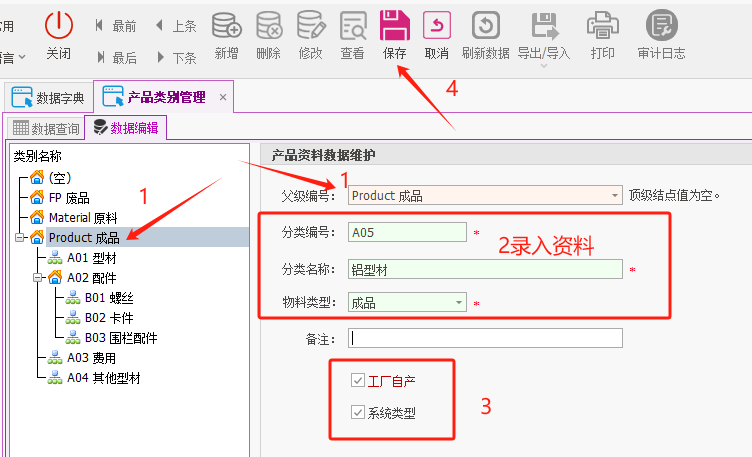
Task: Click node icon beside A01 型材
Action: [55, 258]
